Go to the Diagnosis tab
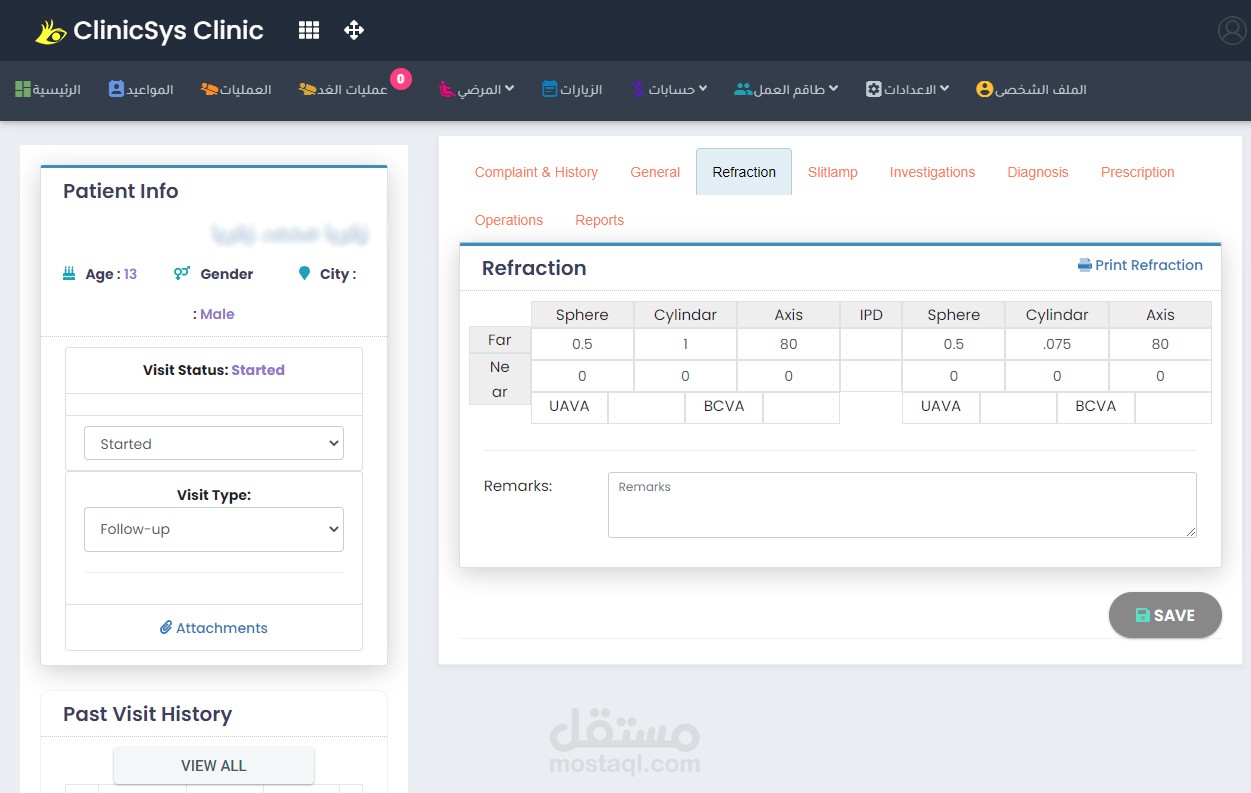This screenshot has height=793, width=1251. [1038, 172]
